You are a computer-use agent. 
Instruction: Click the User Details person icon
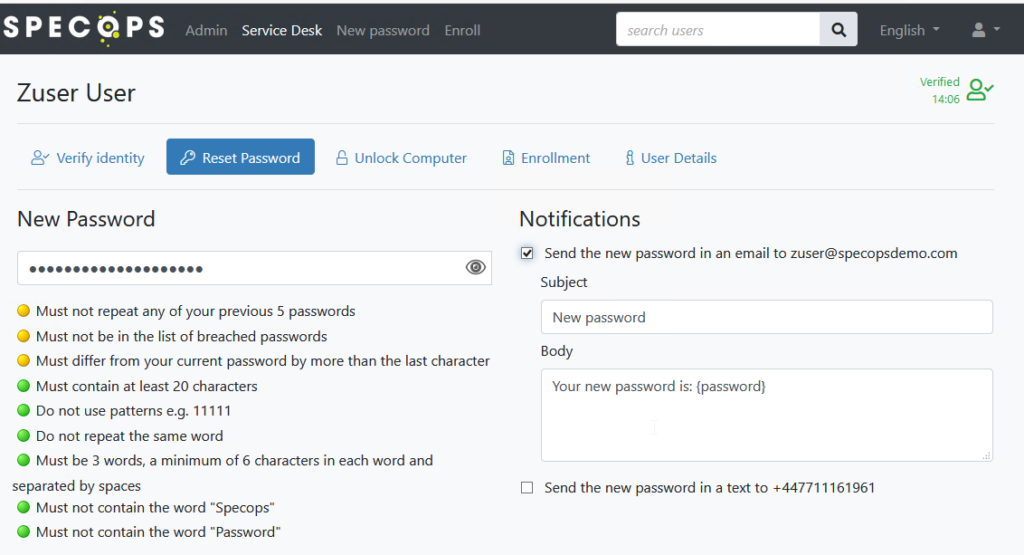tap(630, 158)
